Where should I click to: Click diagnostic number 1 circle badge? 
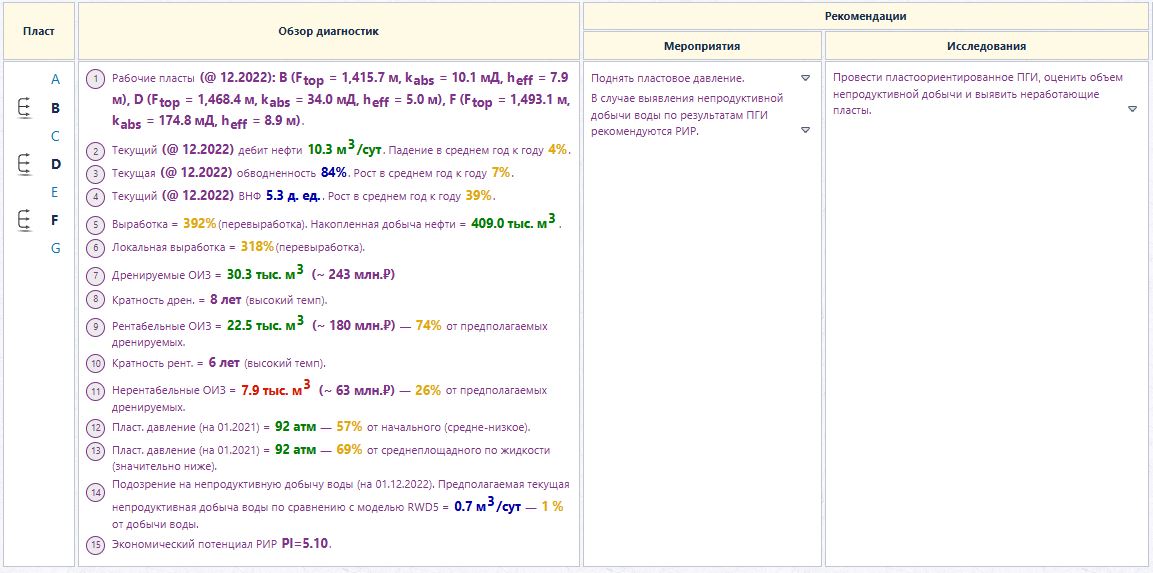pyautogui.click(x=96, y=78)
